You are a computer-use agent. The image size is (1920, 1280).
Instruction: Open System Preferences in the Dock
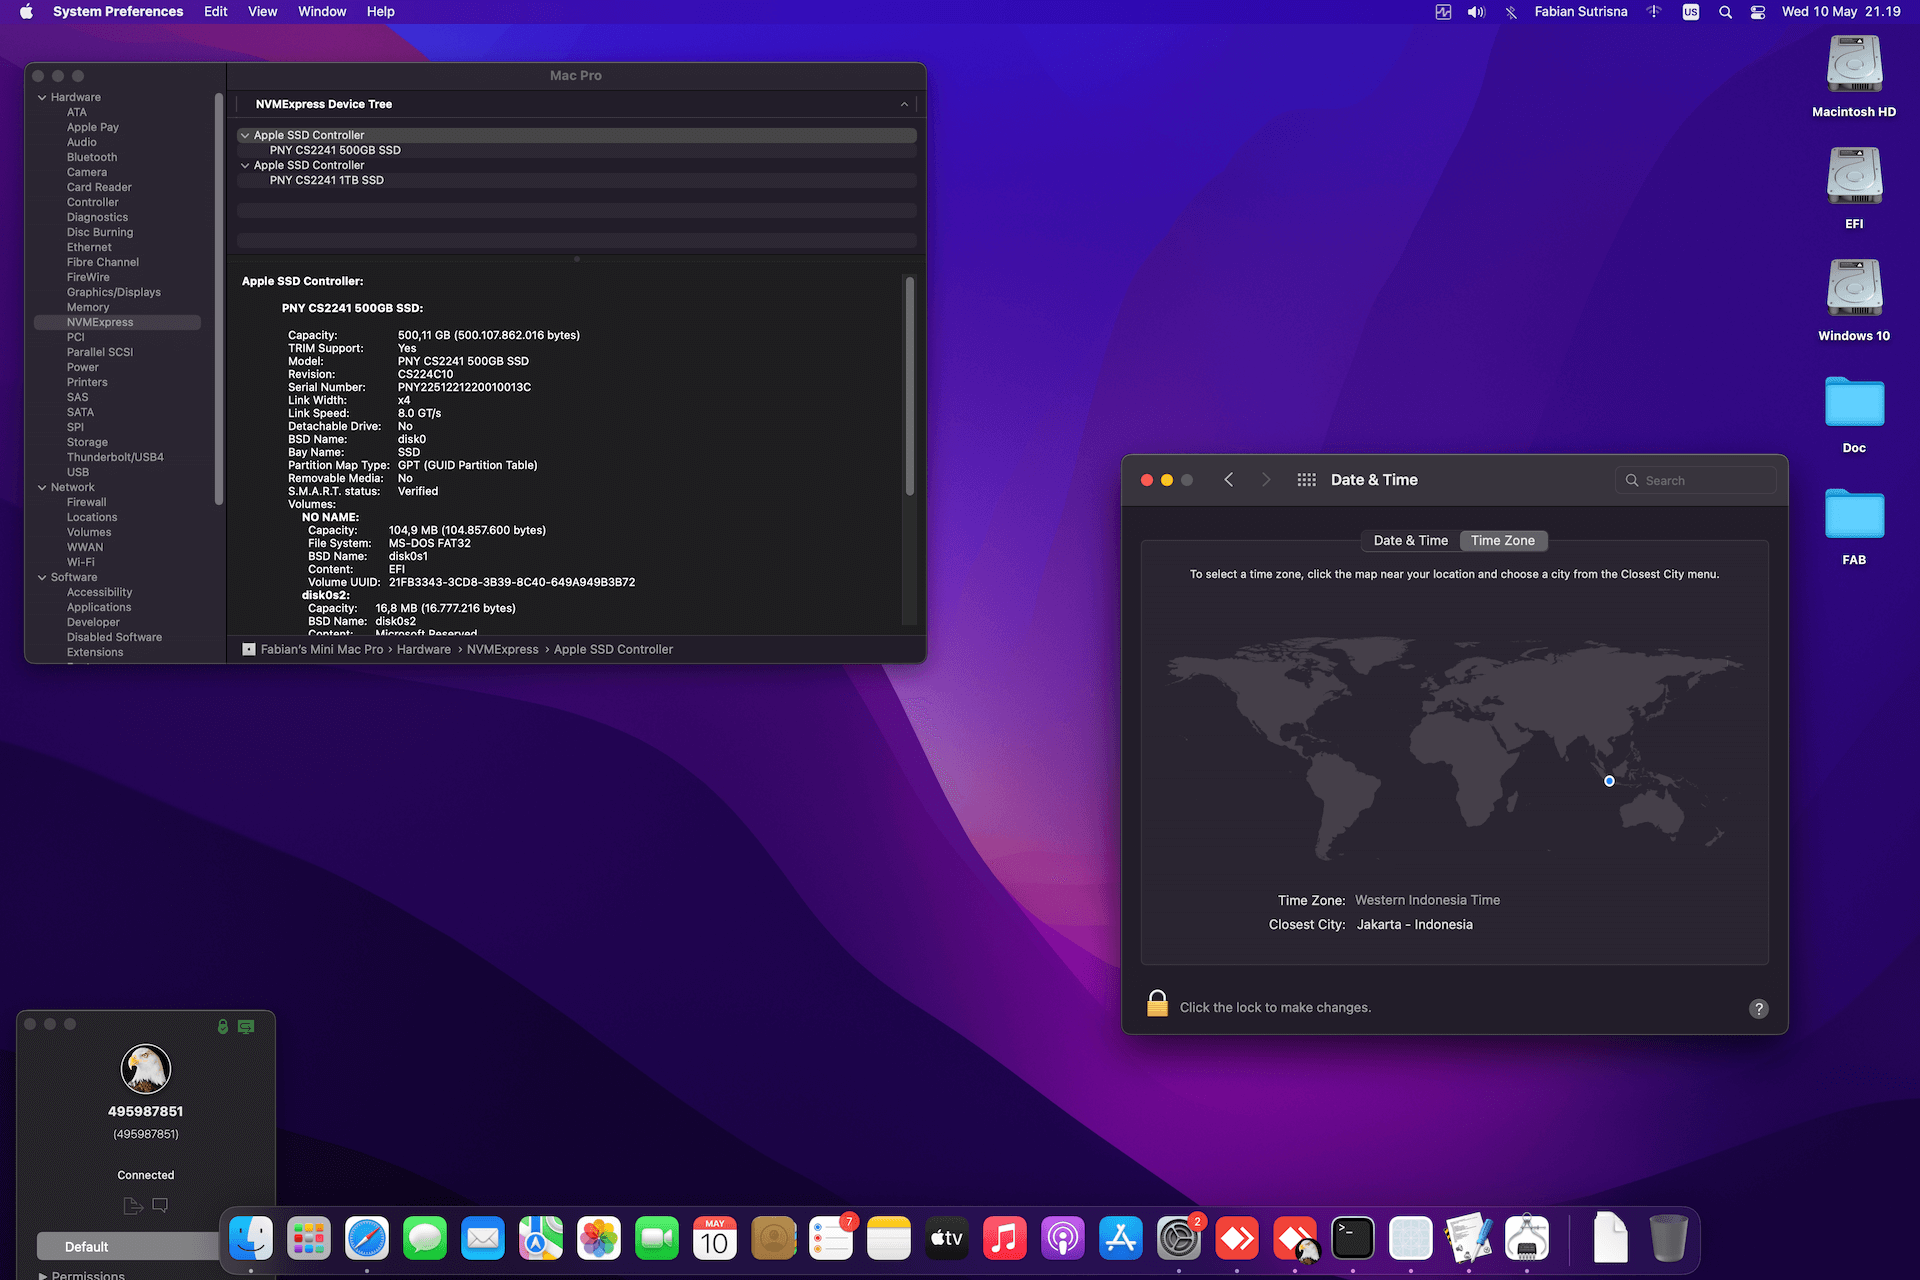tap(1179, 1240)
